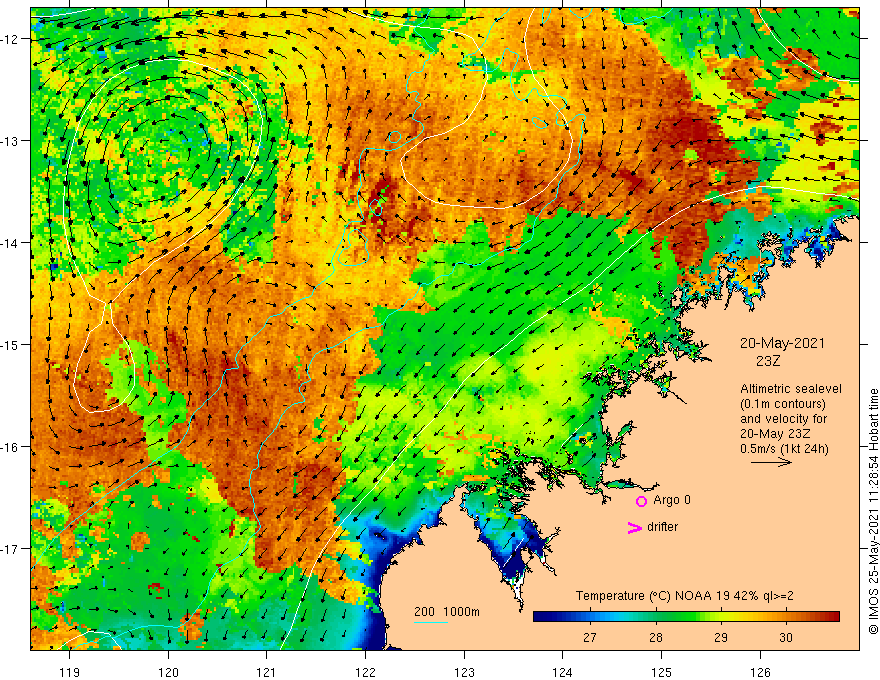Click the -12 latitude axis label

click(x=10, y=39)
